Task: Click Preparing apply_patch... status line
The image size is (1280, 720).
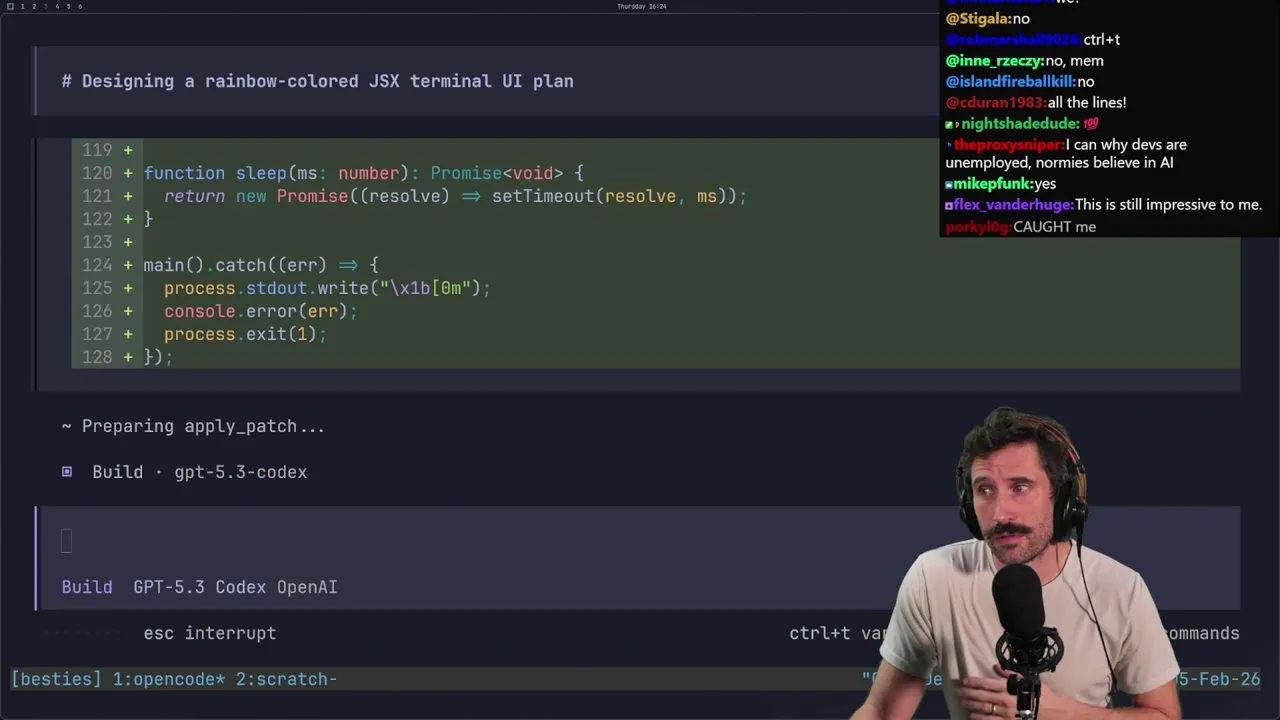Action: tap(193, 426)
